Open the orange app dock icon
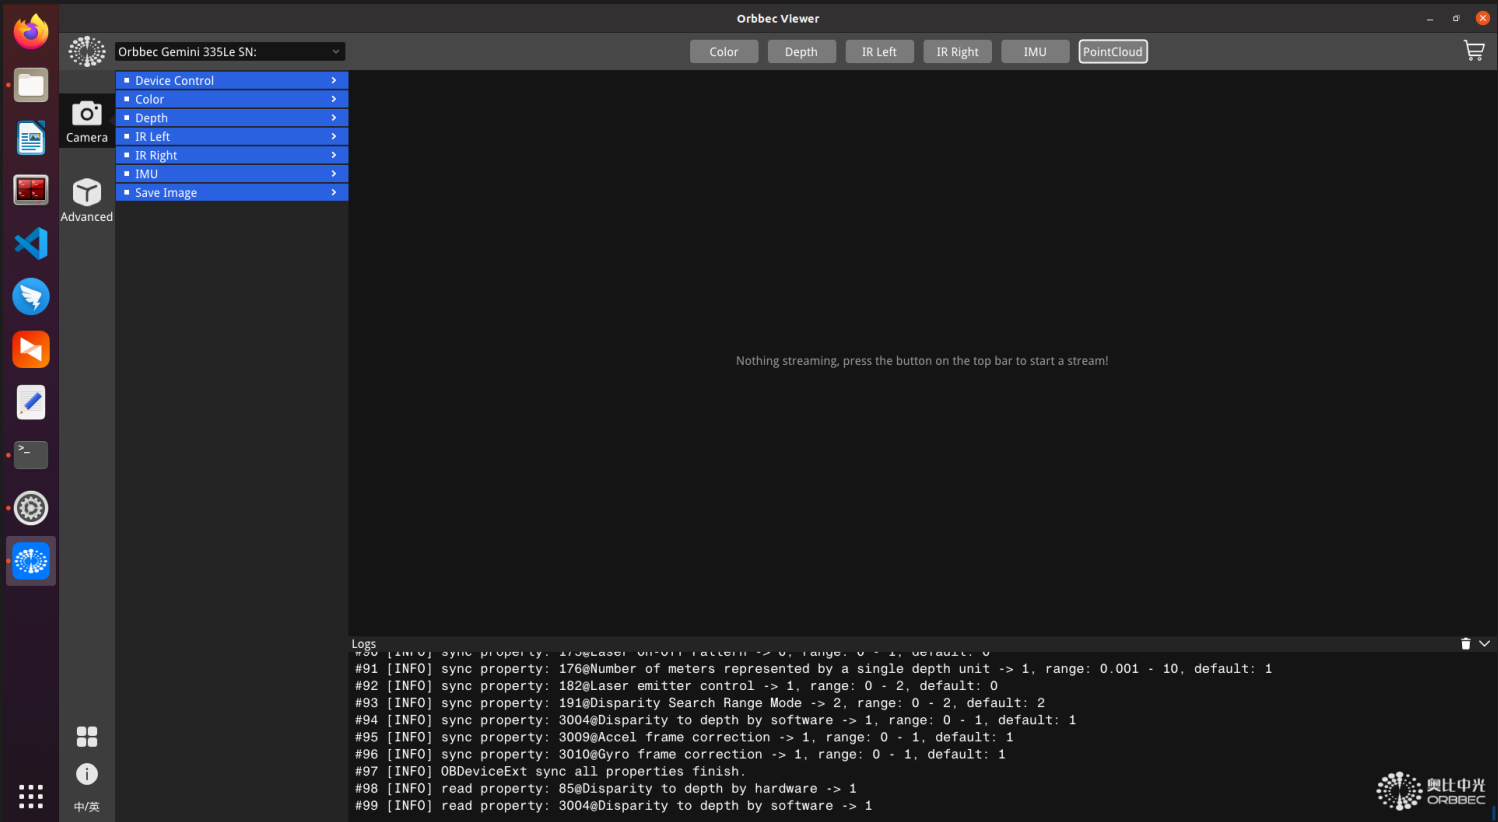 coord(31,349)
